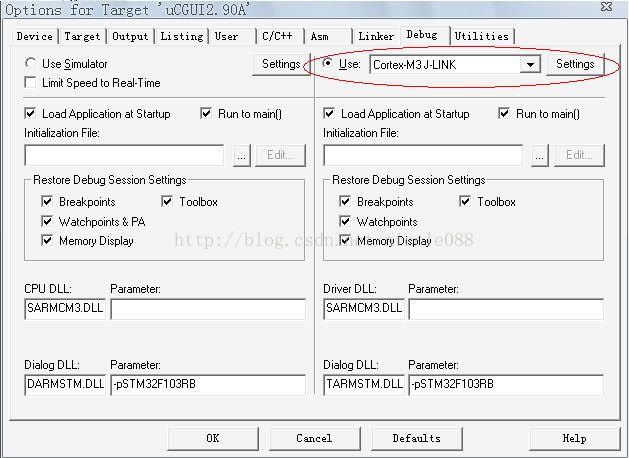629x458 pixels.
Task: Toggle J-LINK side Load Application at Startup
Action: coord(329,113)
